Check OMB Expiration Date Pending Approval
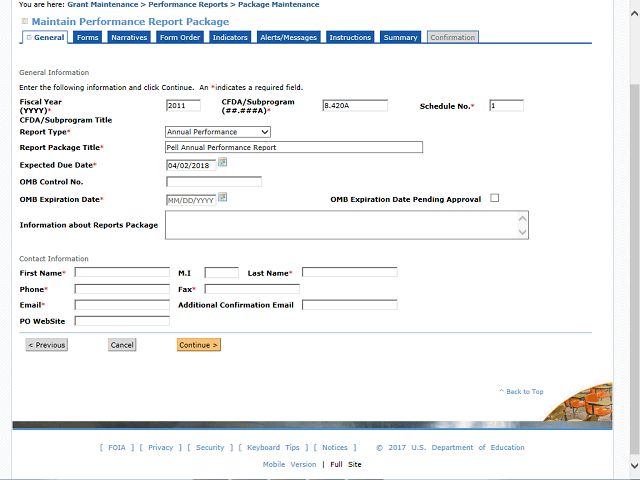Screen dimensions: 640x480 click(494, 198)
